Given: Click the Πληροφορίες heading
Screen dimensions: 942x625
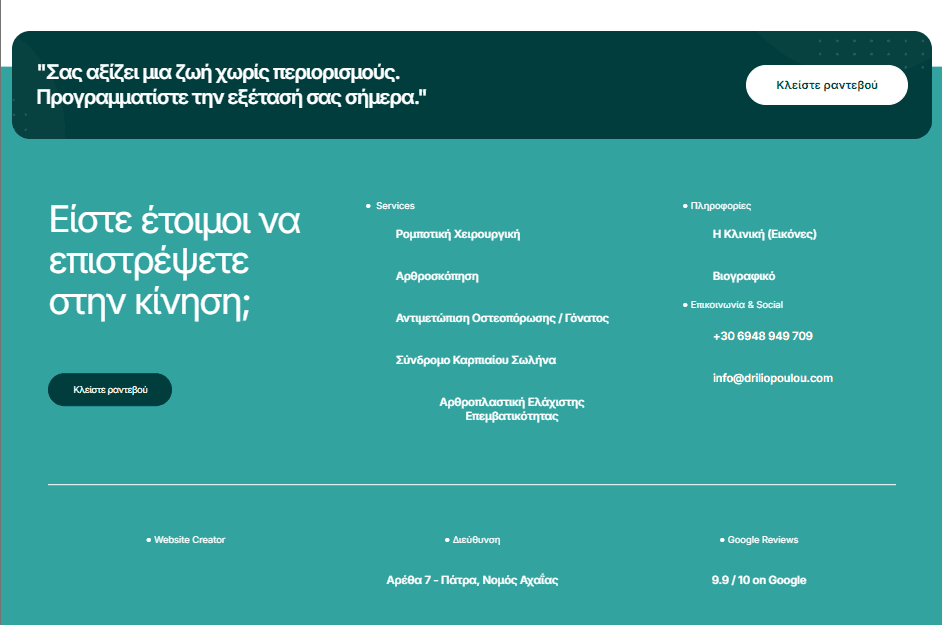Looking at the screenshot, I should tap(721, 206).
